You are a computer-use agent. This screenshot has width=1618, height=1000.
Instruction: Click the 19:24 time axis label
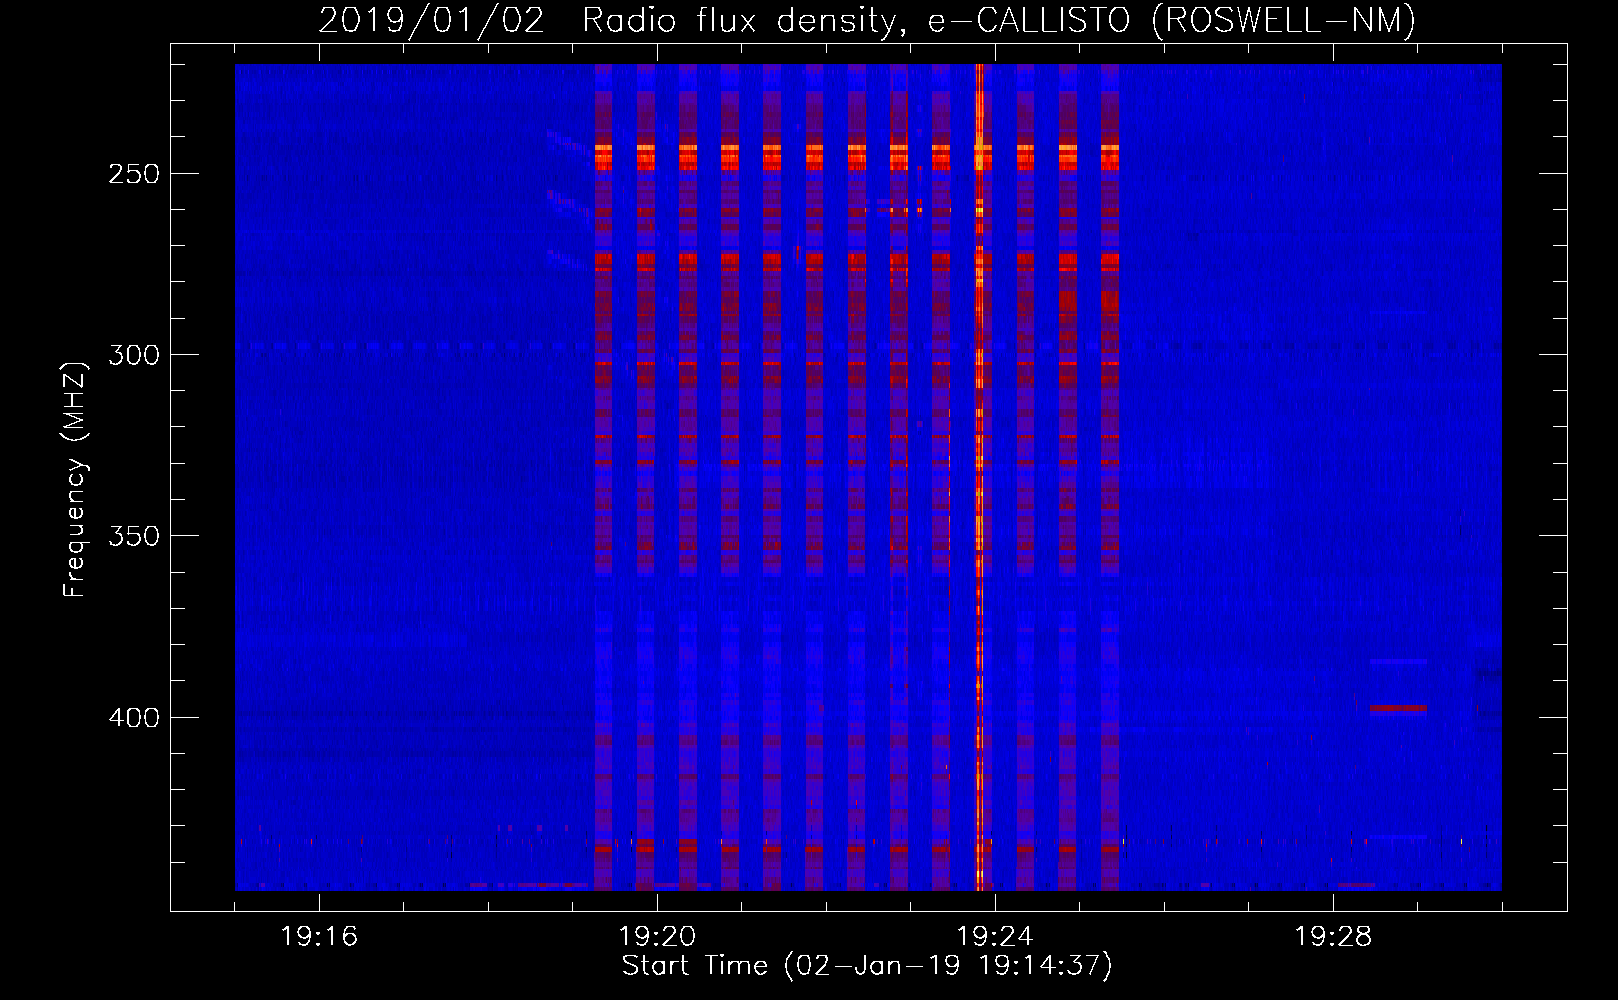click(x=995, y=937)
